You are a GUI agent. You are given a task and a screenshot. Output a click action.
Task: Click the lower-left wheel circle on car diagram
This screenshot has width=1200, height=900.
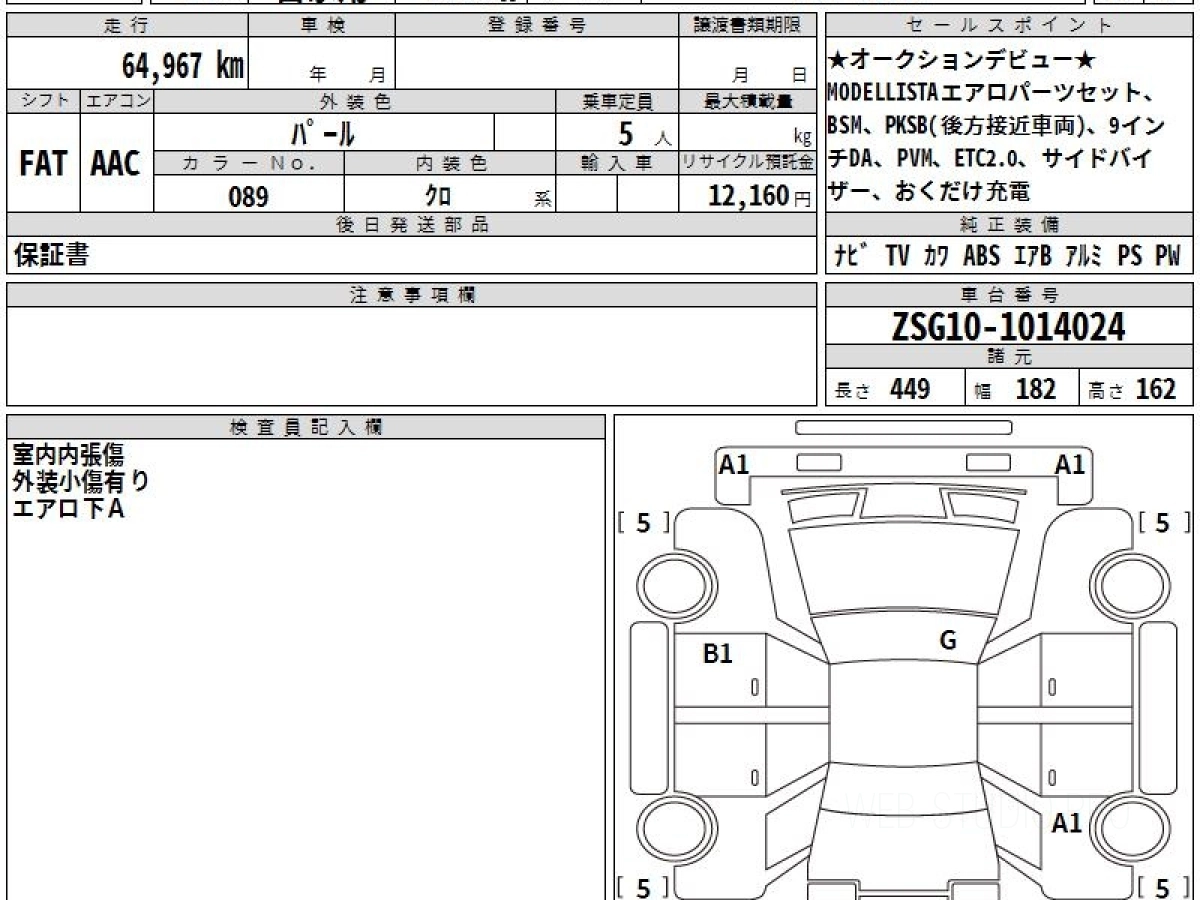669,829
